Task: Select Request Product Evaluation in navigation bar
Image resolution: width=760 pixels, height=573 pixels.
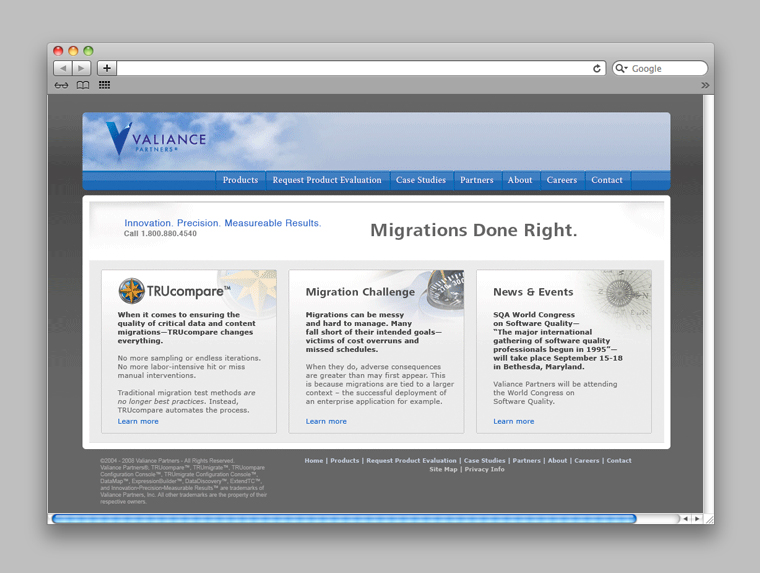Action: tap(327, 180)
